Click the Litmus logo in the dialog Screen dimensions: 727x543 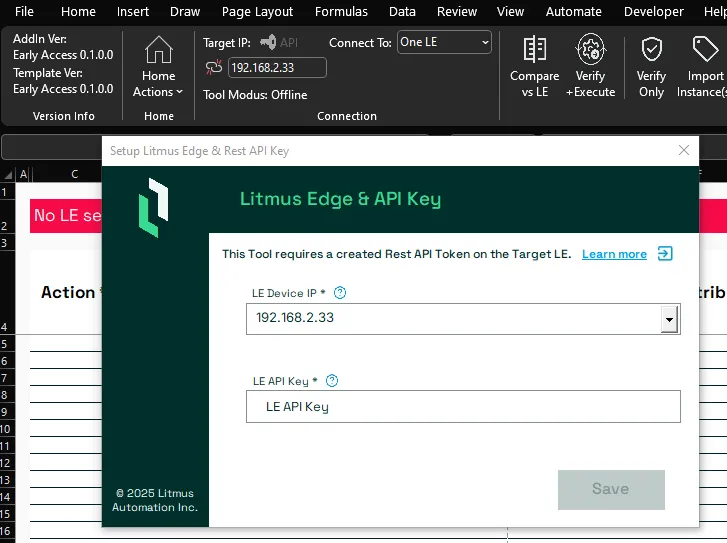(x=153, y=207)
